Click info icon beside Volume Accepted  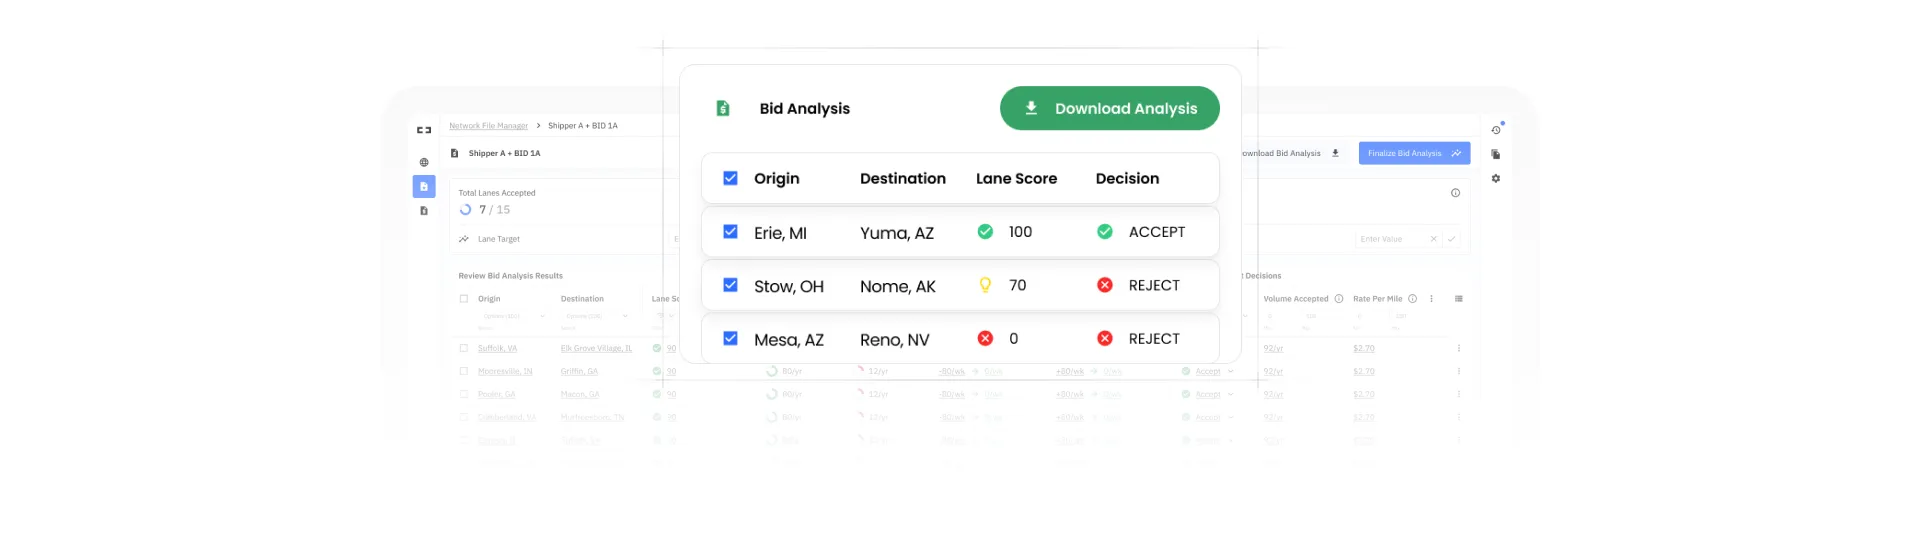[x=1339, y=299]
